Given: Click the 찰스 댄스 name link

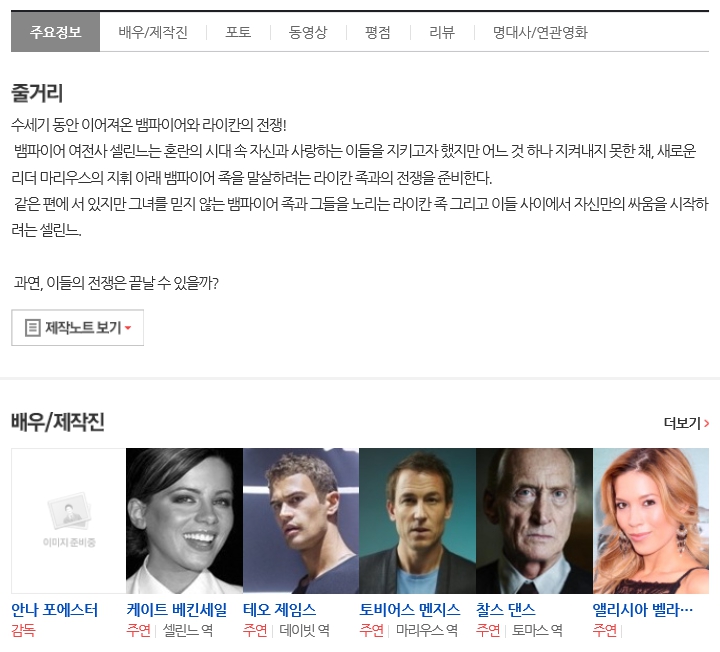Looking at the screenshot, I should coord(506,610).
